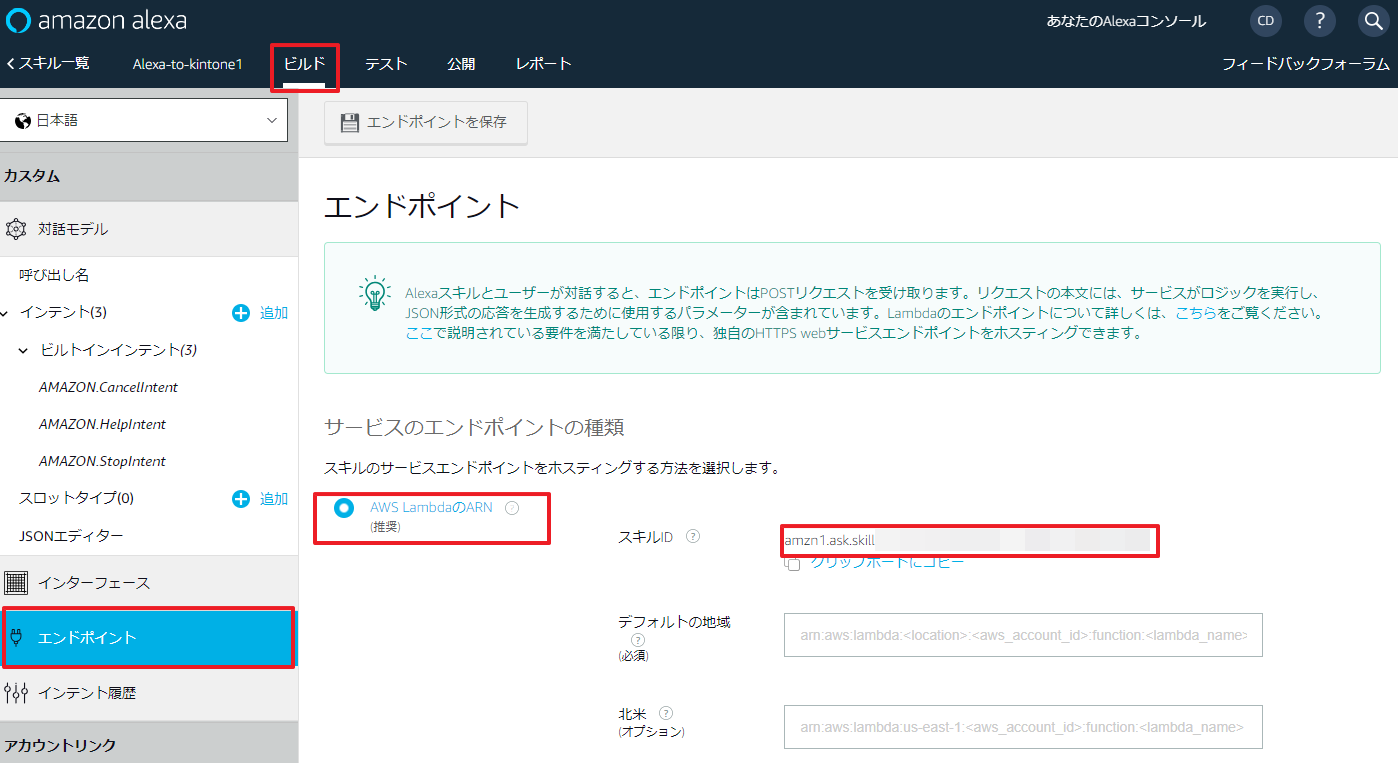Select AWS LambdaのARN radio button
The height and width of the screenshot is (763, 1398).
click(x=344, y=508)
